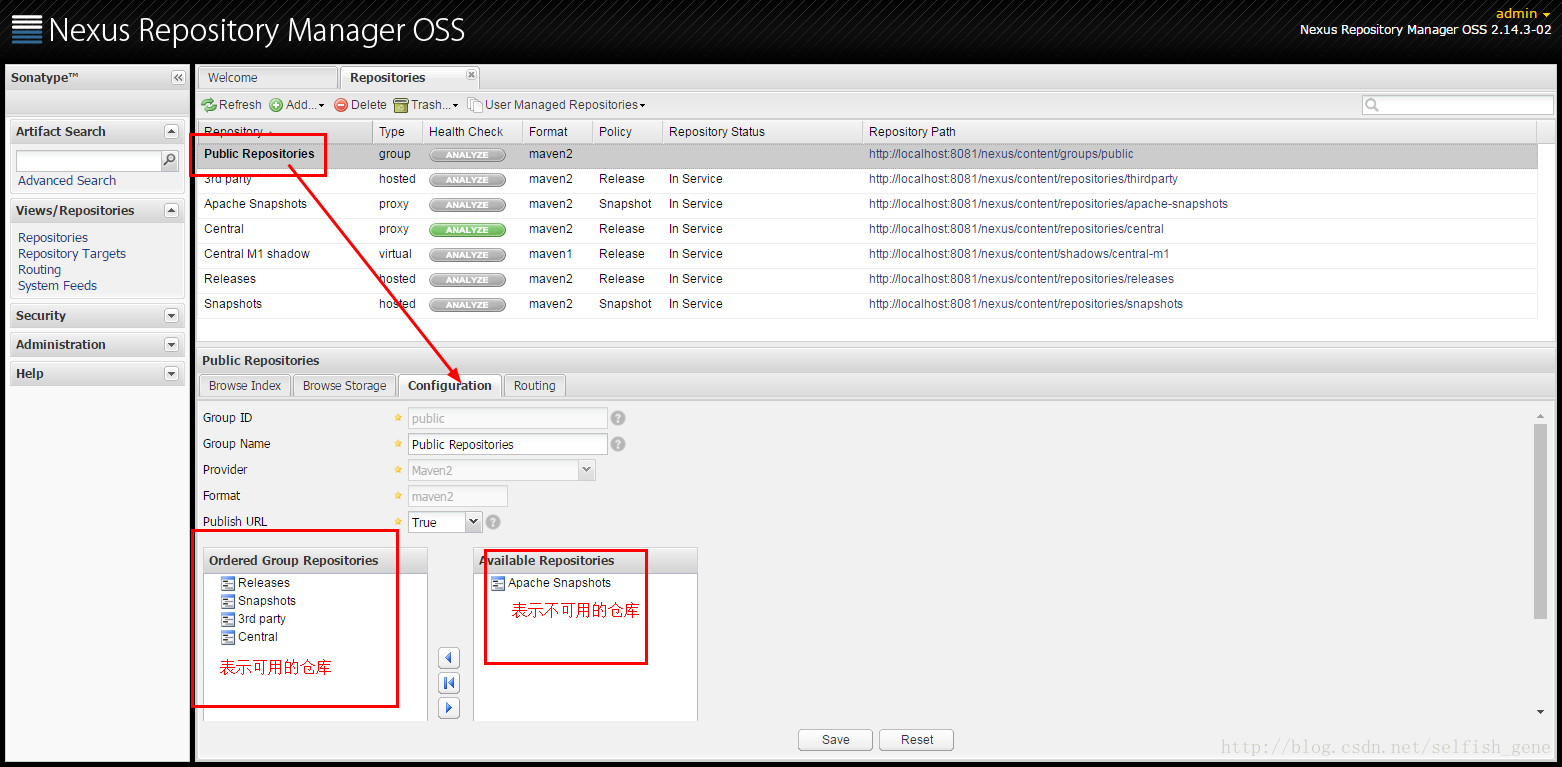Click the Reset button
This screenshot has width=1562, height=767.
[917, 740]
